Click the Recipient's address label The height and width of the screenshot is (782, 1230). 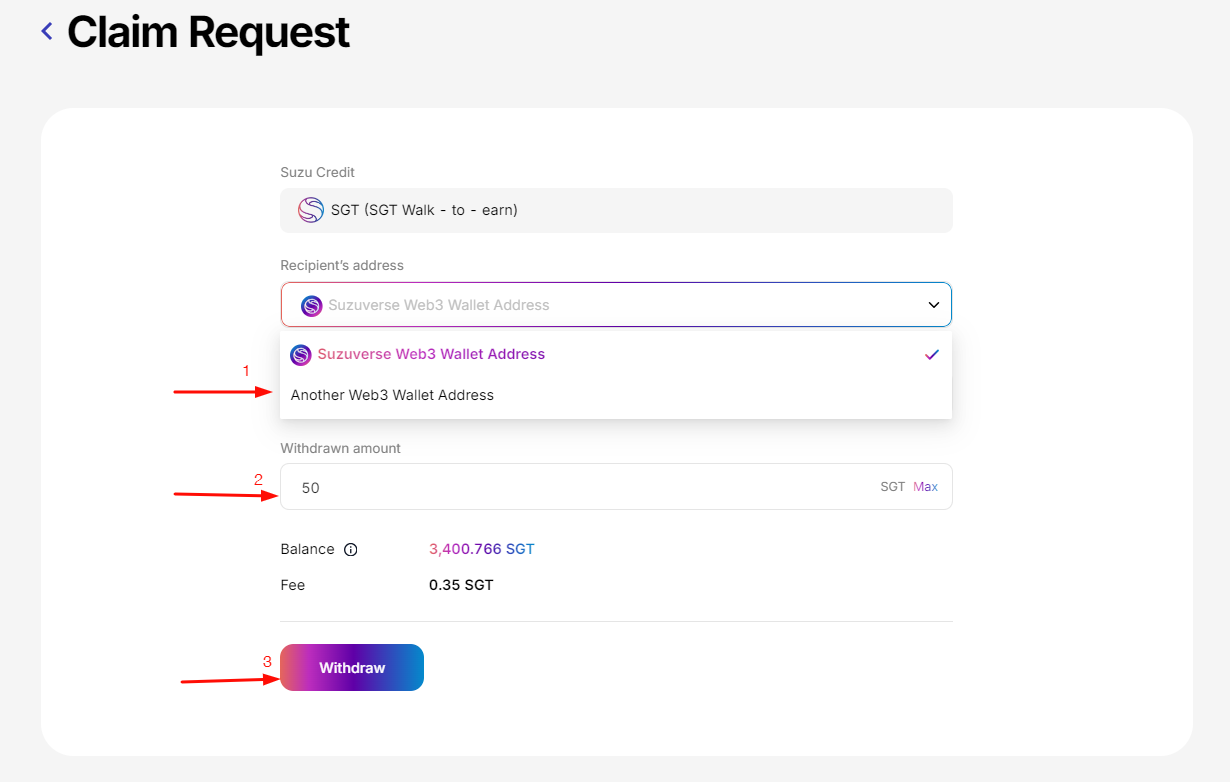[342, 265]
